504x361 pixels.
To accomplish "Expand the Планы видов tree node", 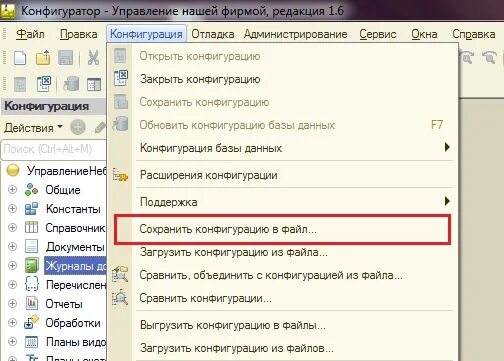I will pyautogui.click(x=12, y=342).
